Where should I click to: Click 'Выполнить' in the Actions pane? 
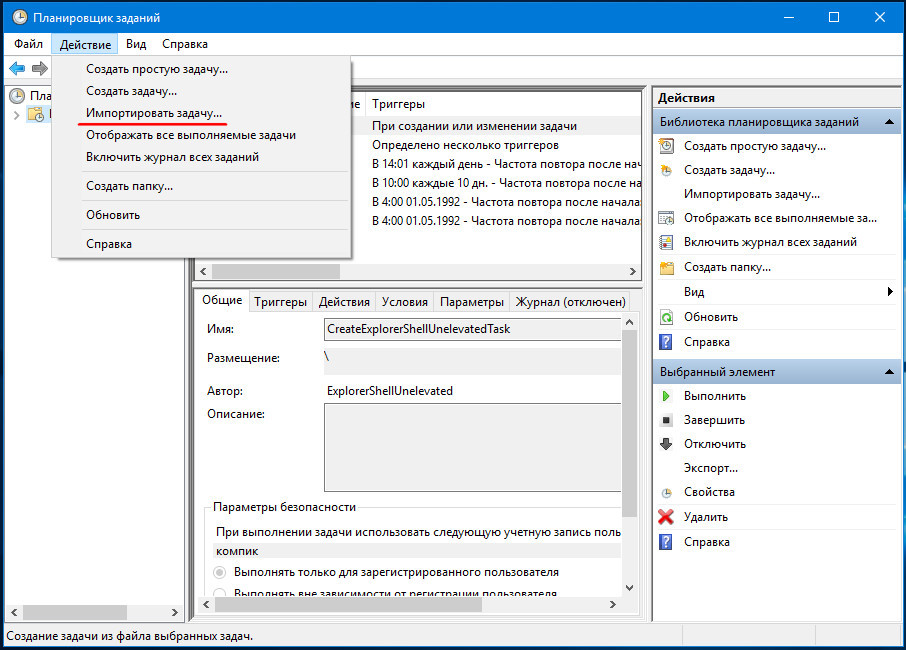pyautogui.click(x=715, y=396)
